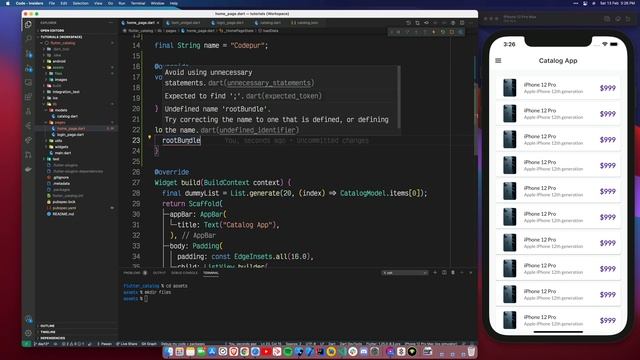Open the Help menu in menu bar
This screenshot has width=640, height=360.
pyautogui.click(x=173, y=3)
